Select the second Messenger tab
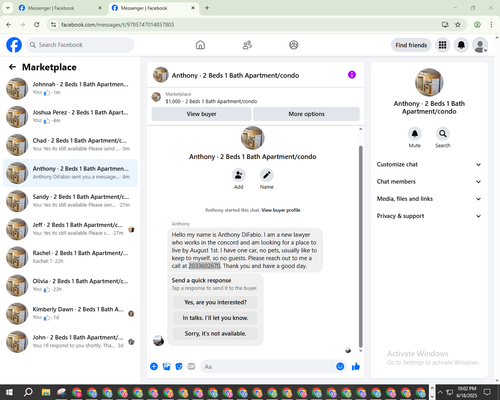 point(153,8)
